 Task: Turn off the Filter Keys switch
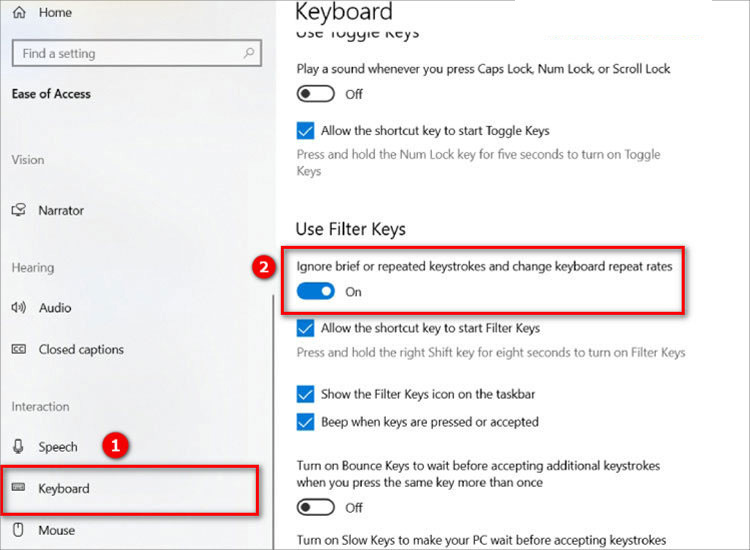[x=315, y=291]
